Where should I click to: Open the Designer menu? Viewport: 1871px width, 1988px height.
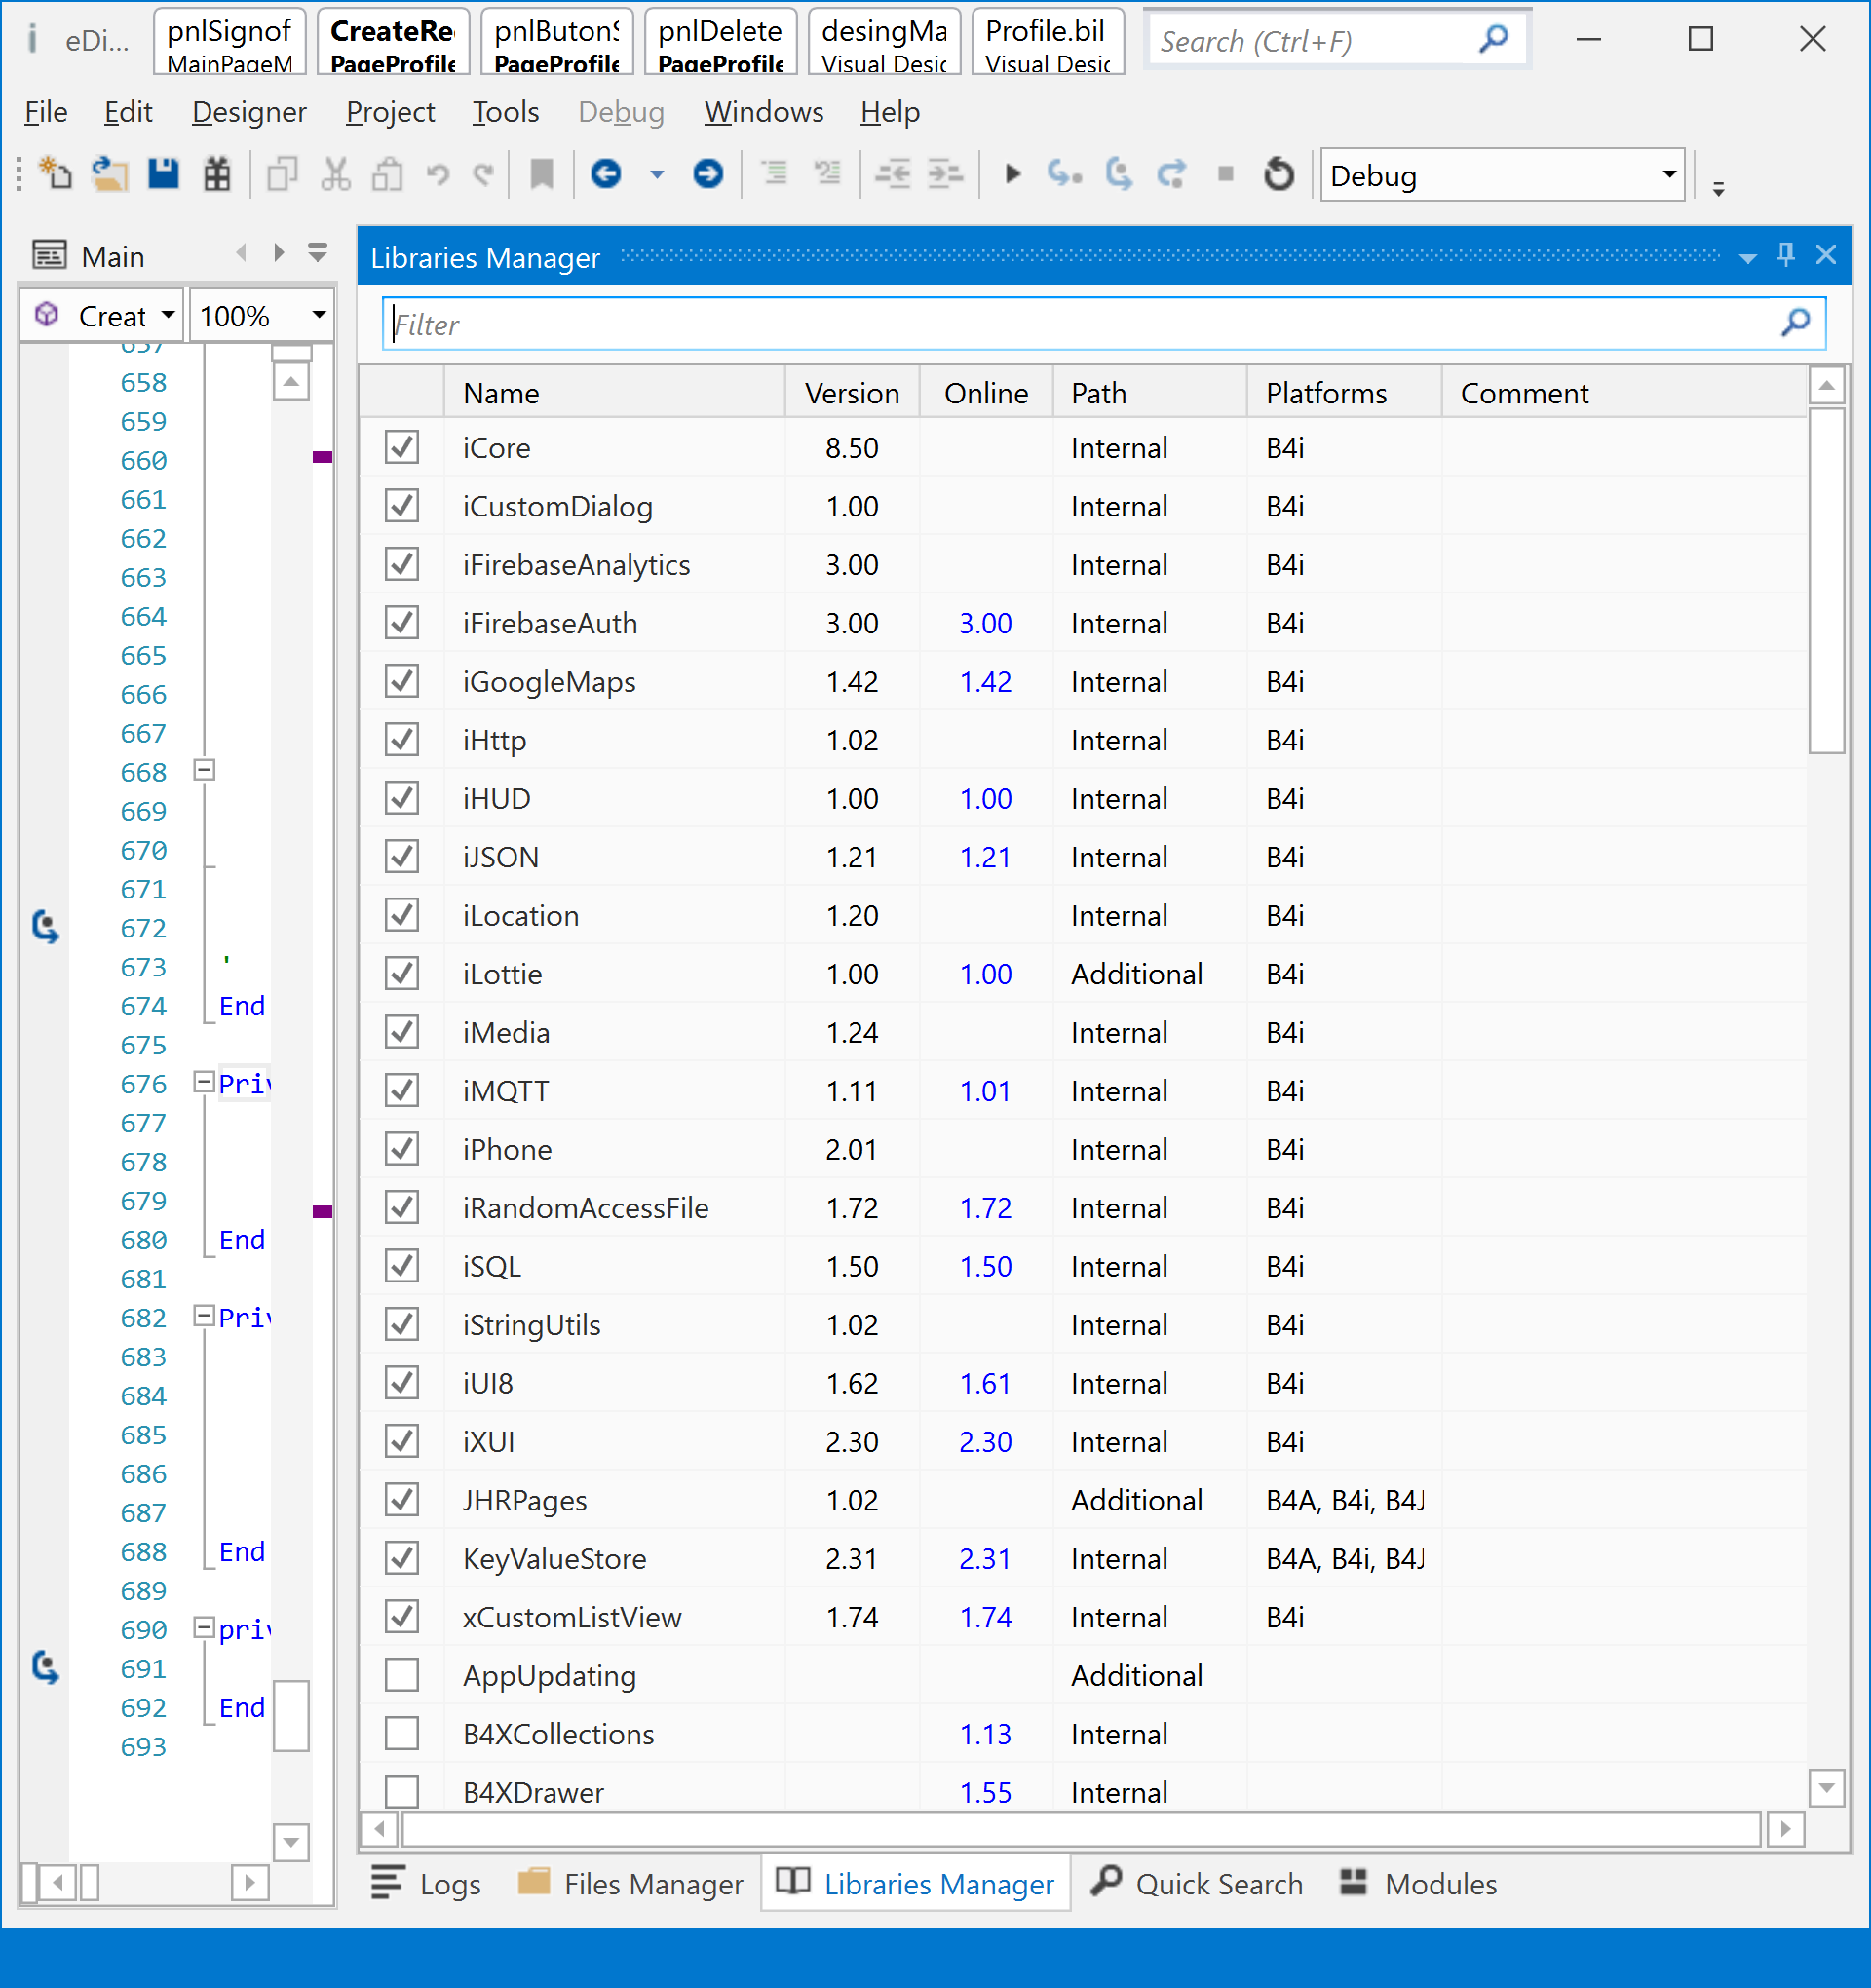(249, 112)
